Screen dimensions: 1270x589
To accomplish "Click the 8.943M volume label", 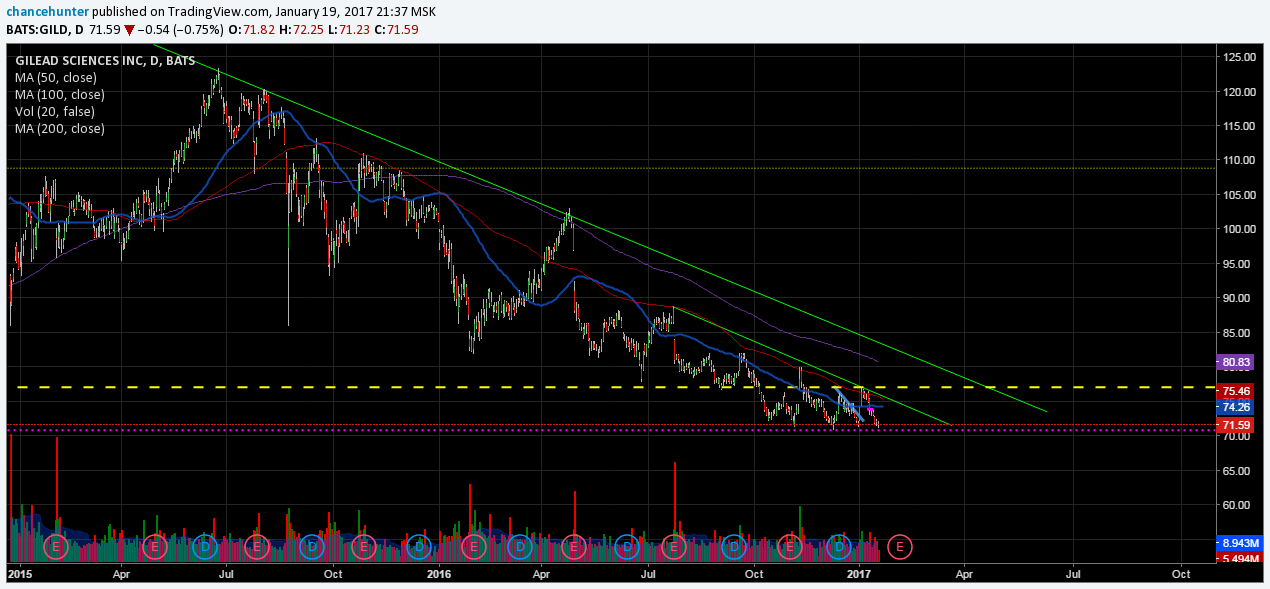I will click(1238, 543).
